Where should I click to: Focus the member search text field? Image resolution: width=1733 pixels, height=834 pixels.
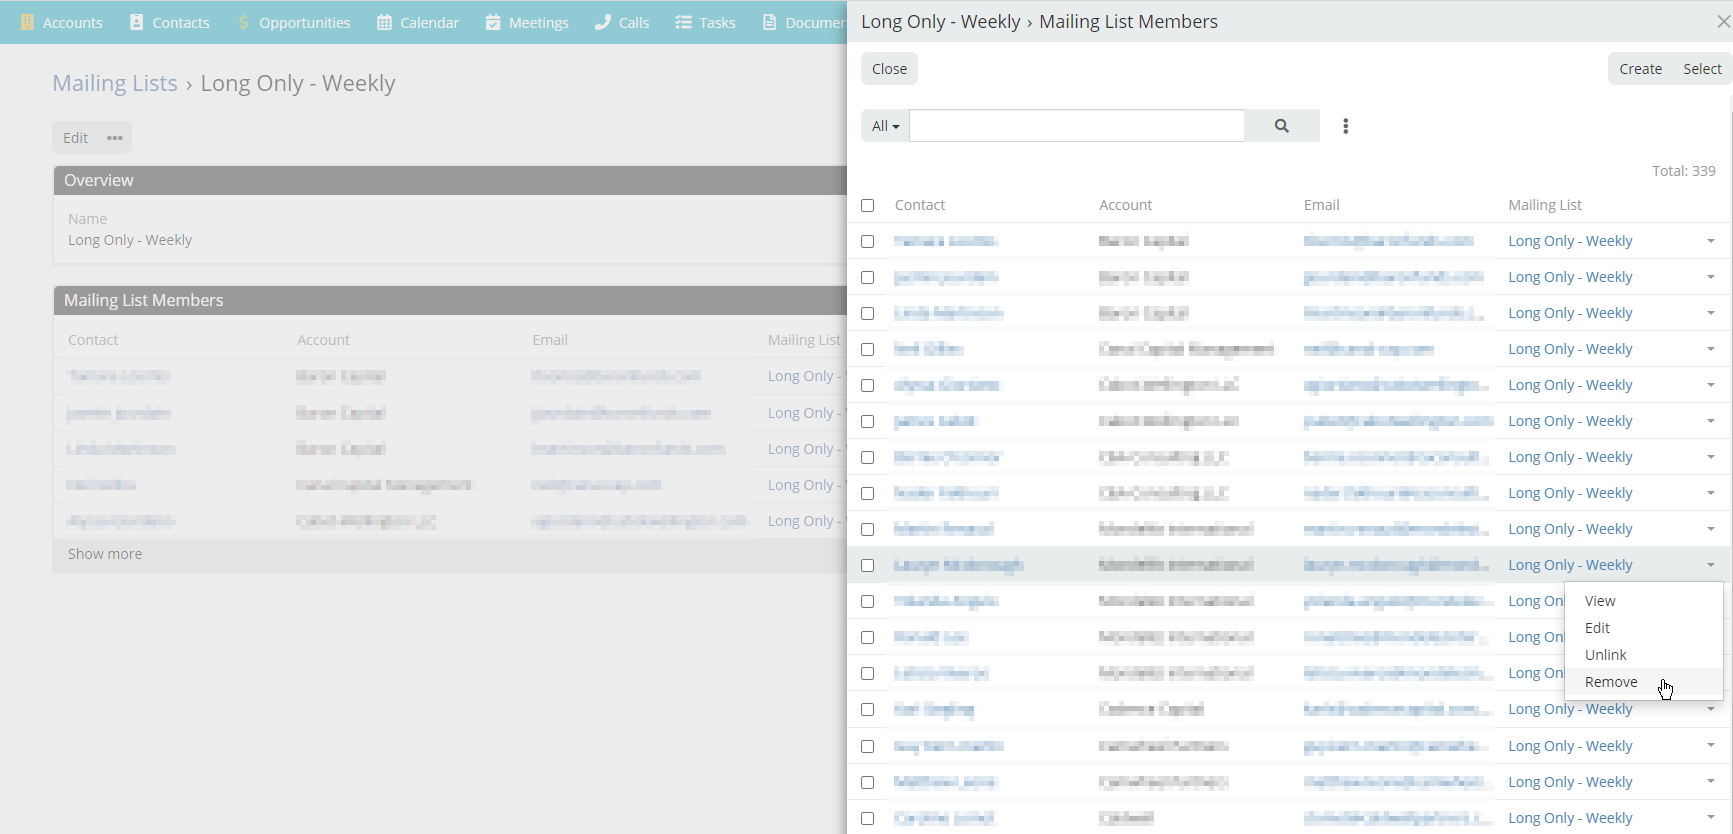pyautogui.click(x=1076, y=126)
